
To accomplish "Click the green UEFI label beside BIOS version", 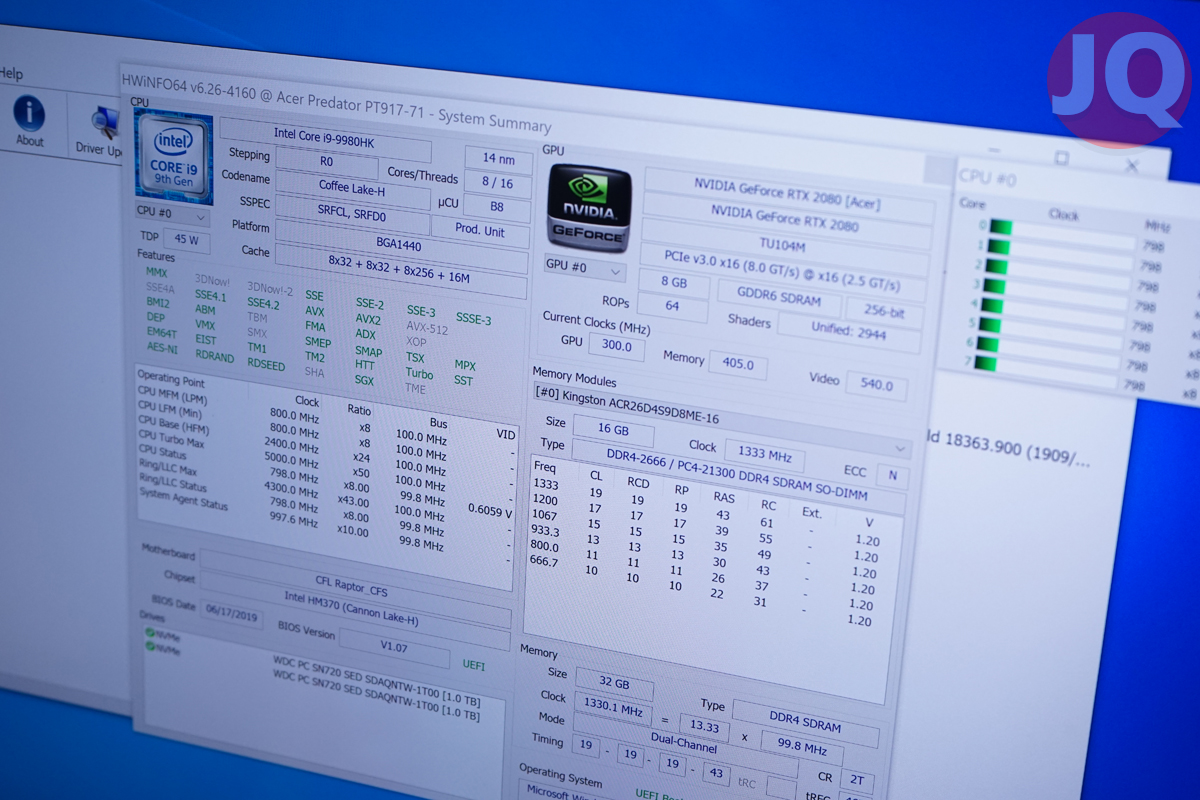I will (x=474, y=664).
